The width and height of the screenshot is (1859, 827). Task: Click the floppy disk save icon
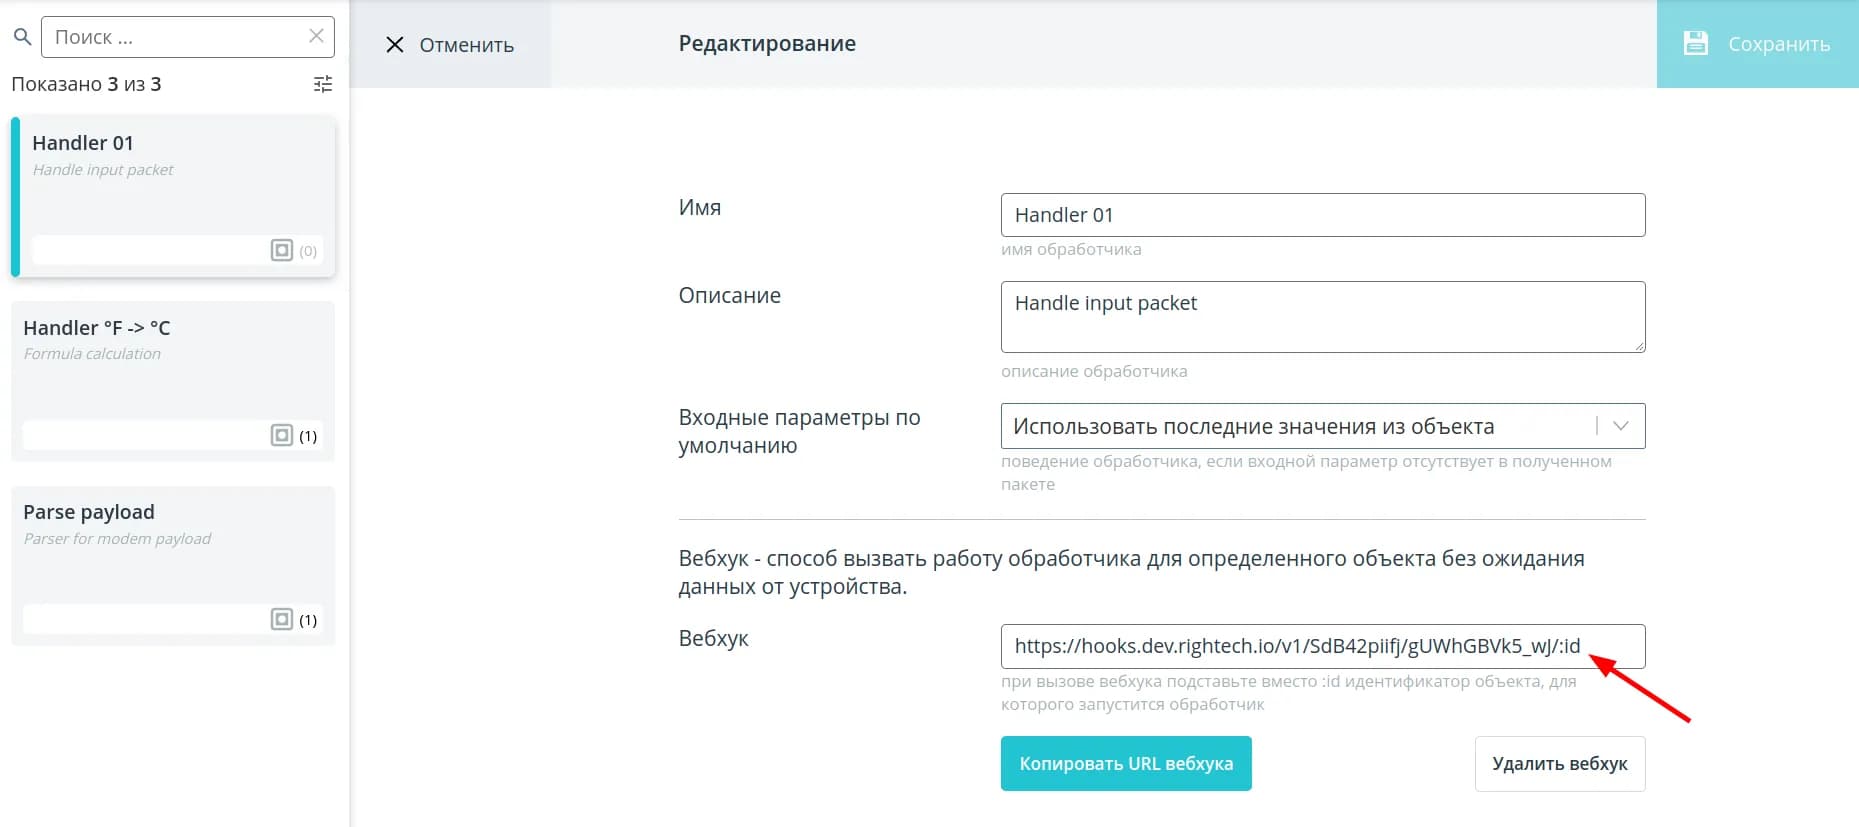click(x=1696, y=43)
